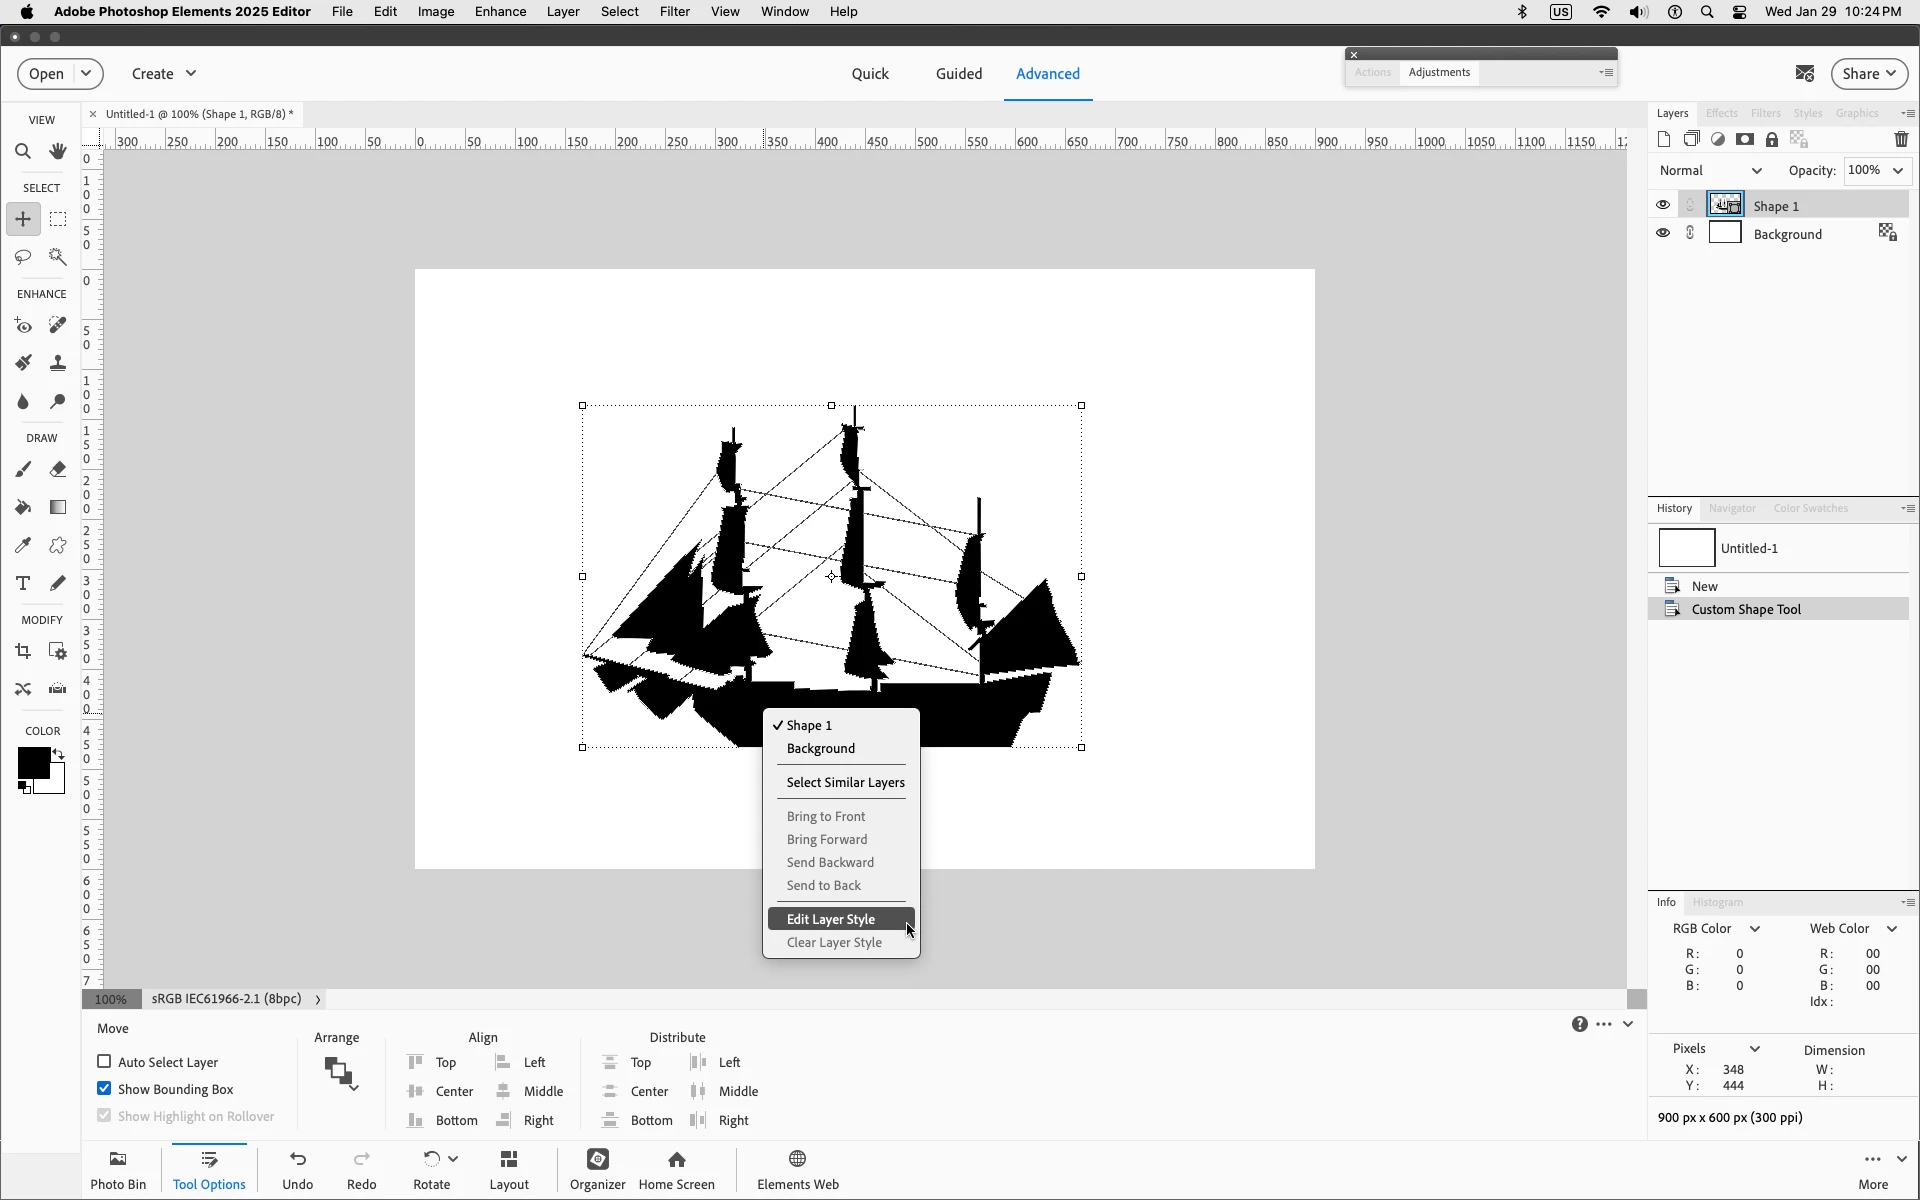Viewport: 1920px width, 1200px height.
Task: Switch to the Guided tab
Action: (958, 74)
